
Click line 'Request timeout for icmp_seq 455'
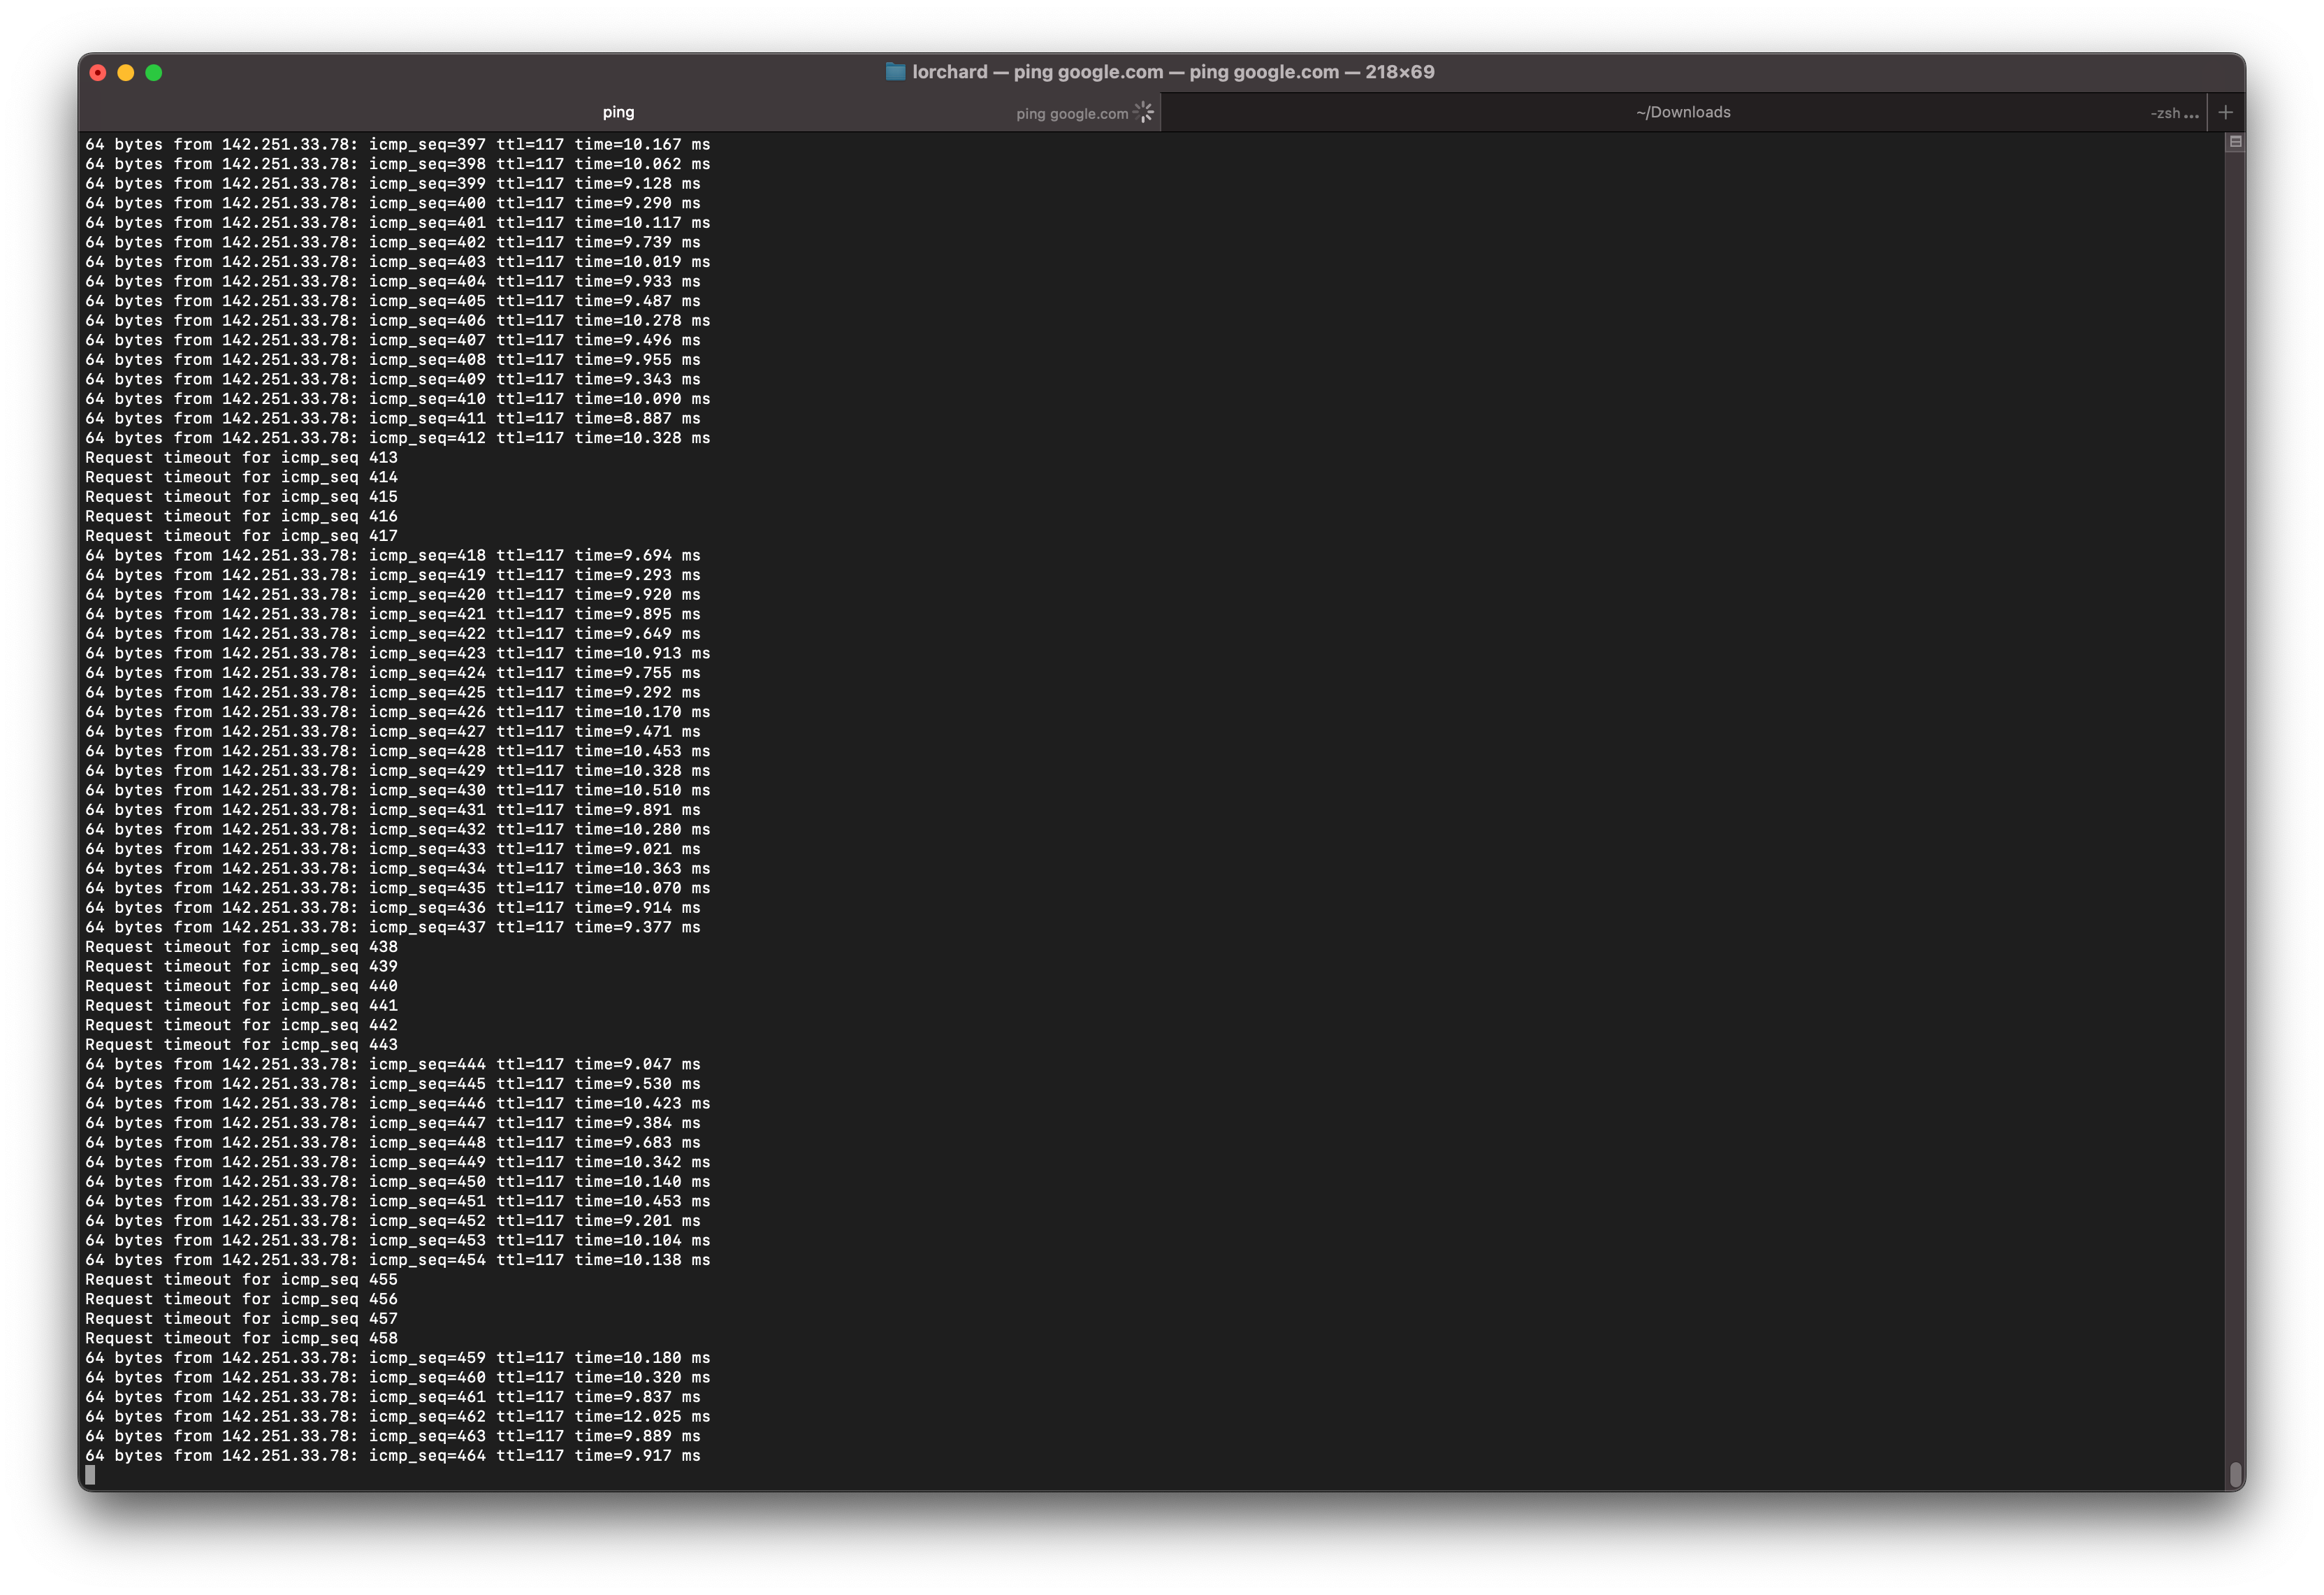(x=241, y=1279)
